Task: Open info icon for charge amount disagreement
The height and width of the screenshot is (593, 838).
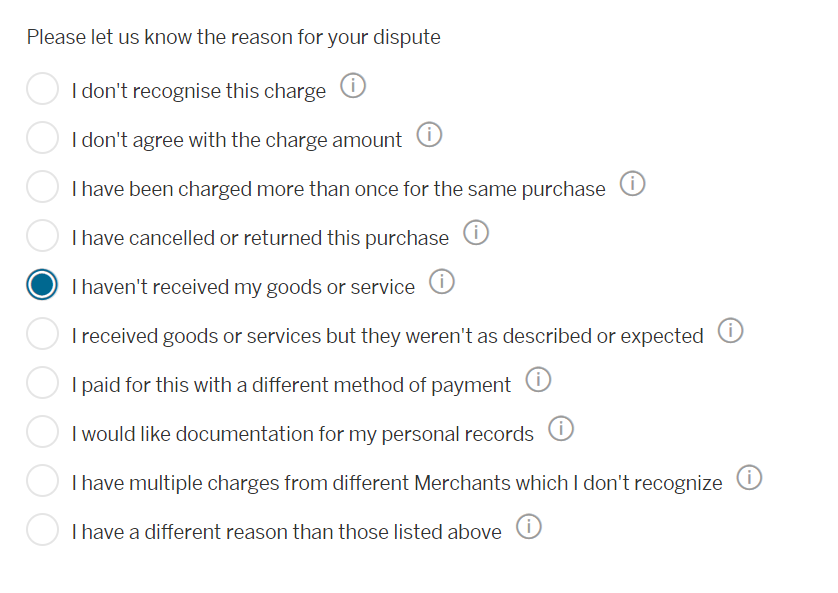Action: pos(429,136)
